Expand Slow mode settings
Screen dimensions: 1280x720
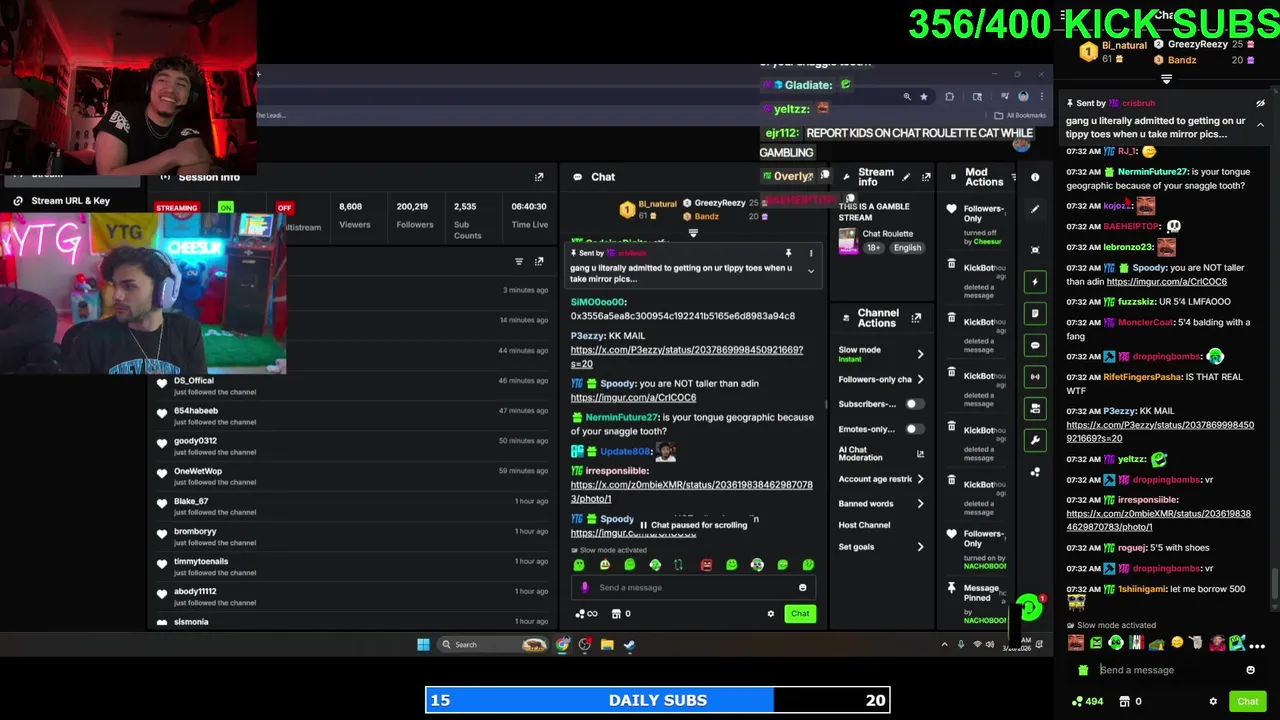click(920, 354)
